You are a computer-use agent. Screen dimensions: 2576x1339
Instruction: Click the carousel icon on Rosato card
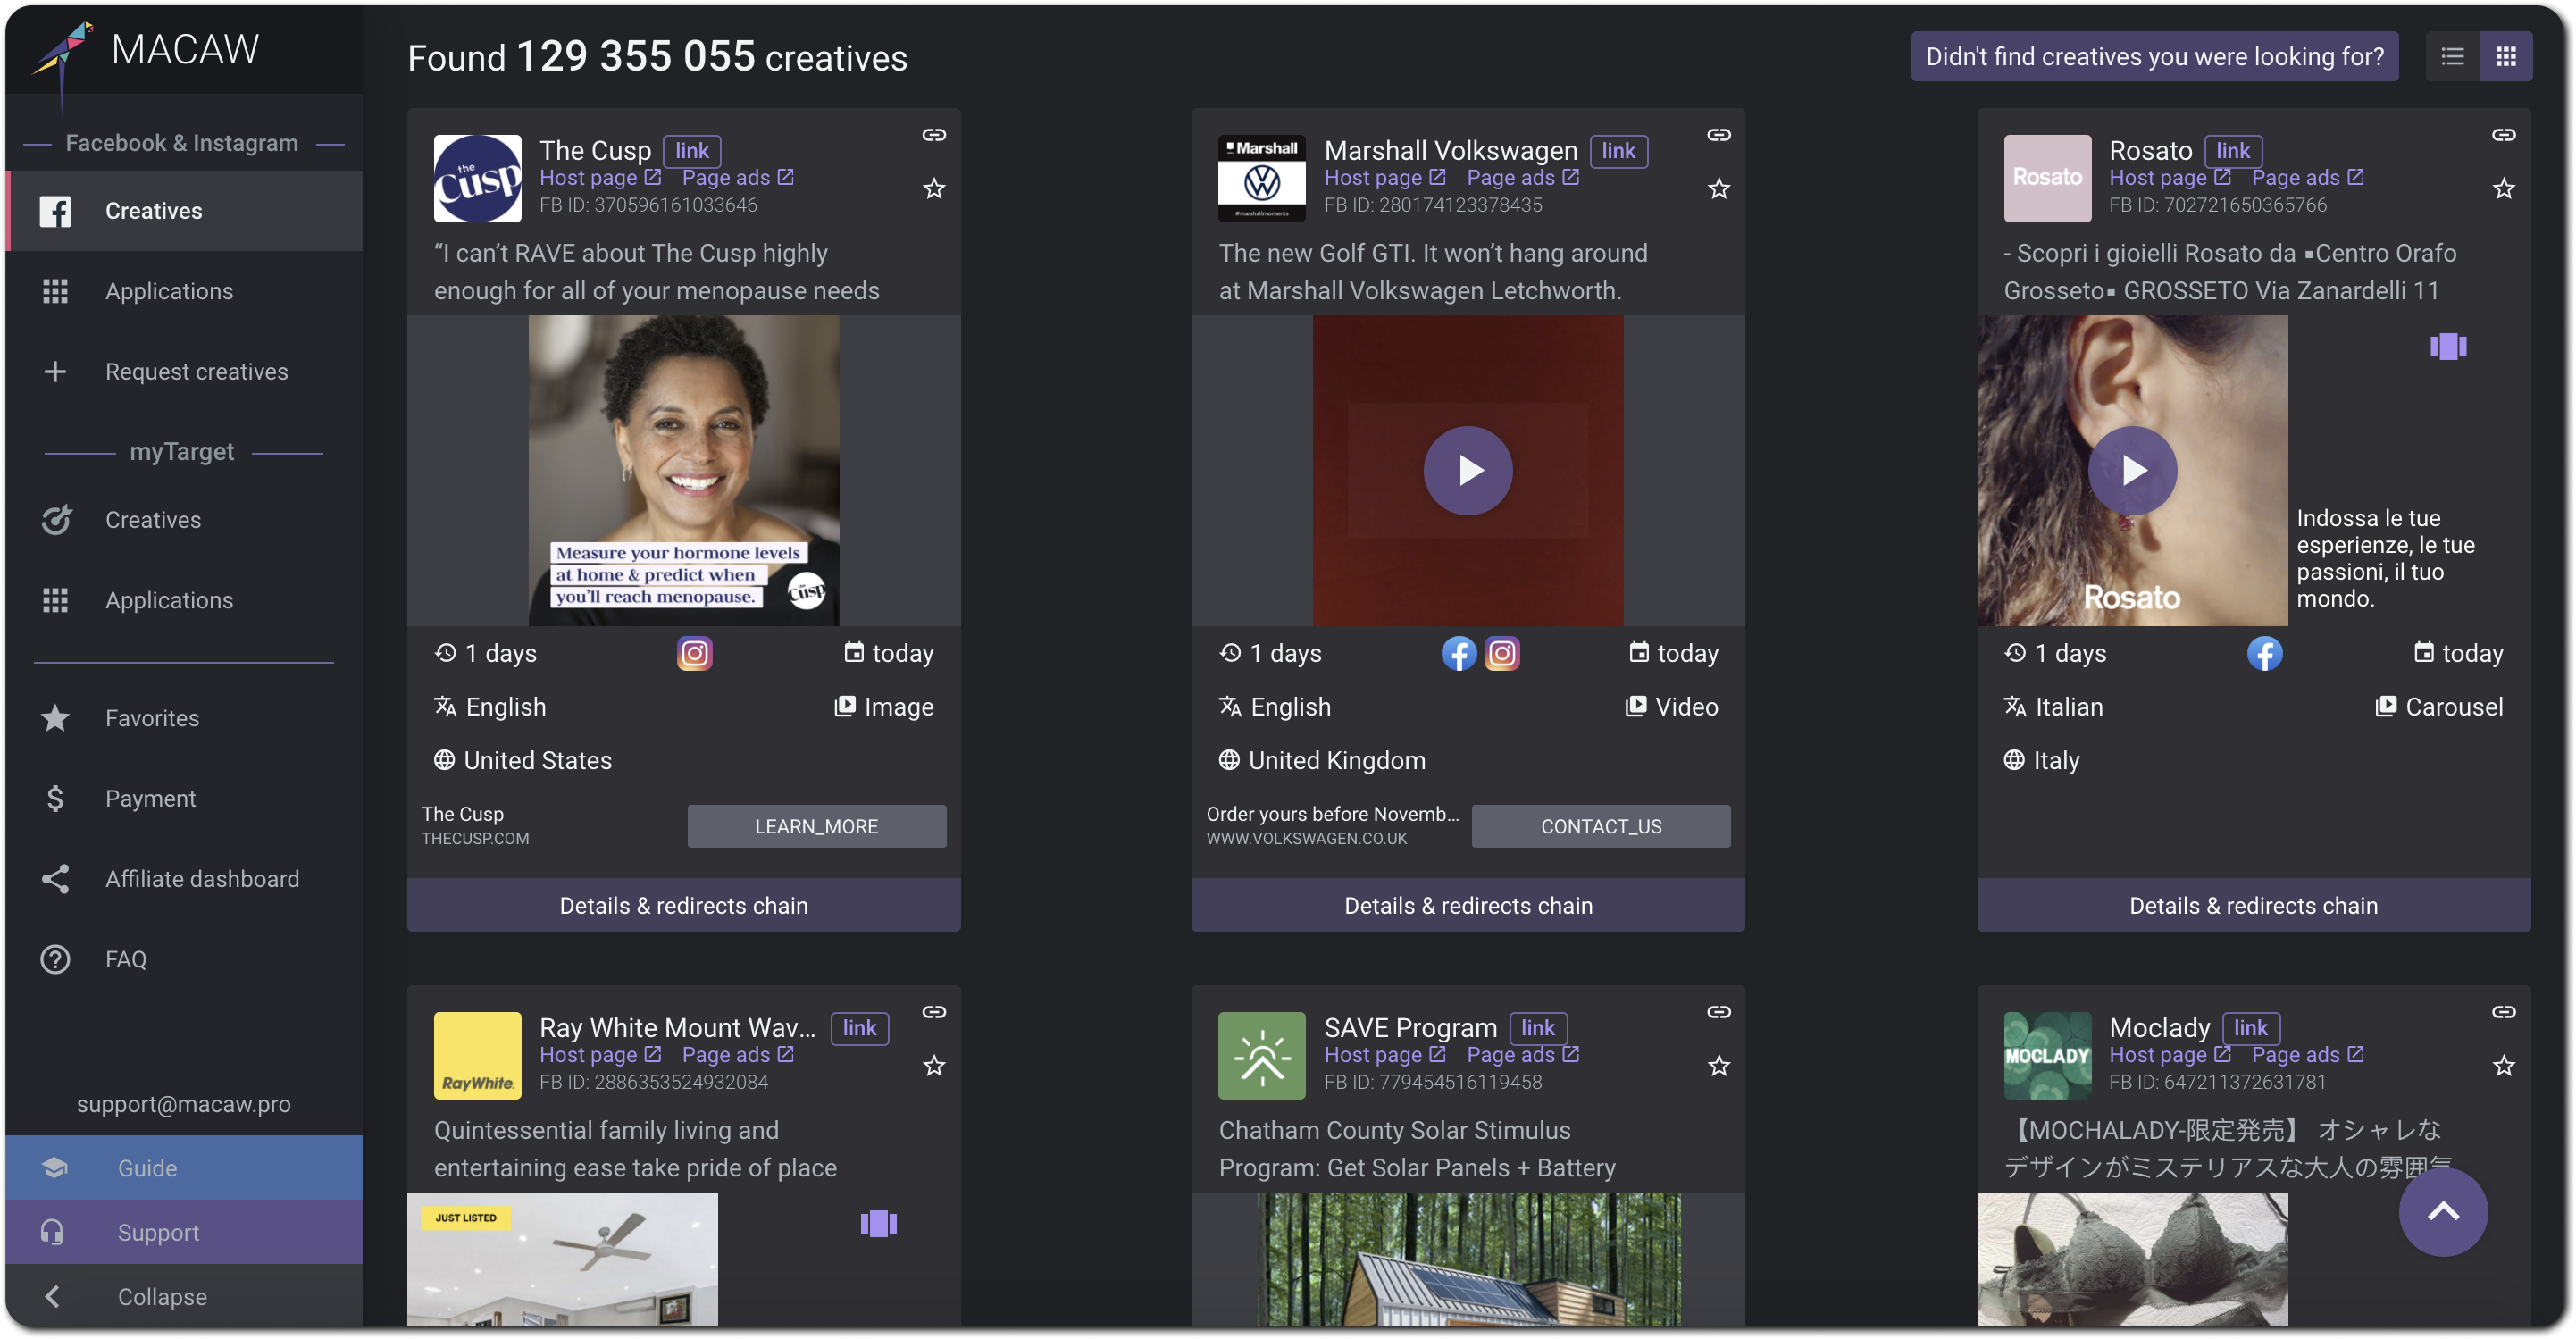coord(2448,347)
